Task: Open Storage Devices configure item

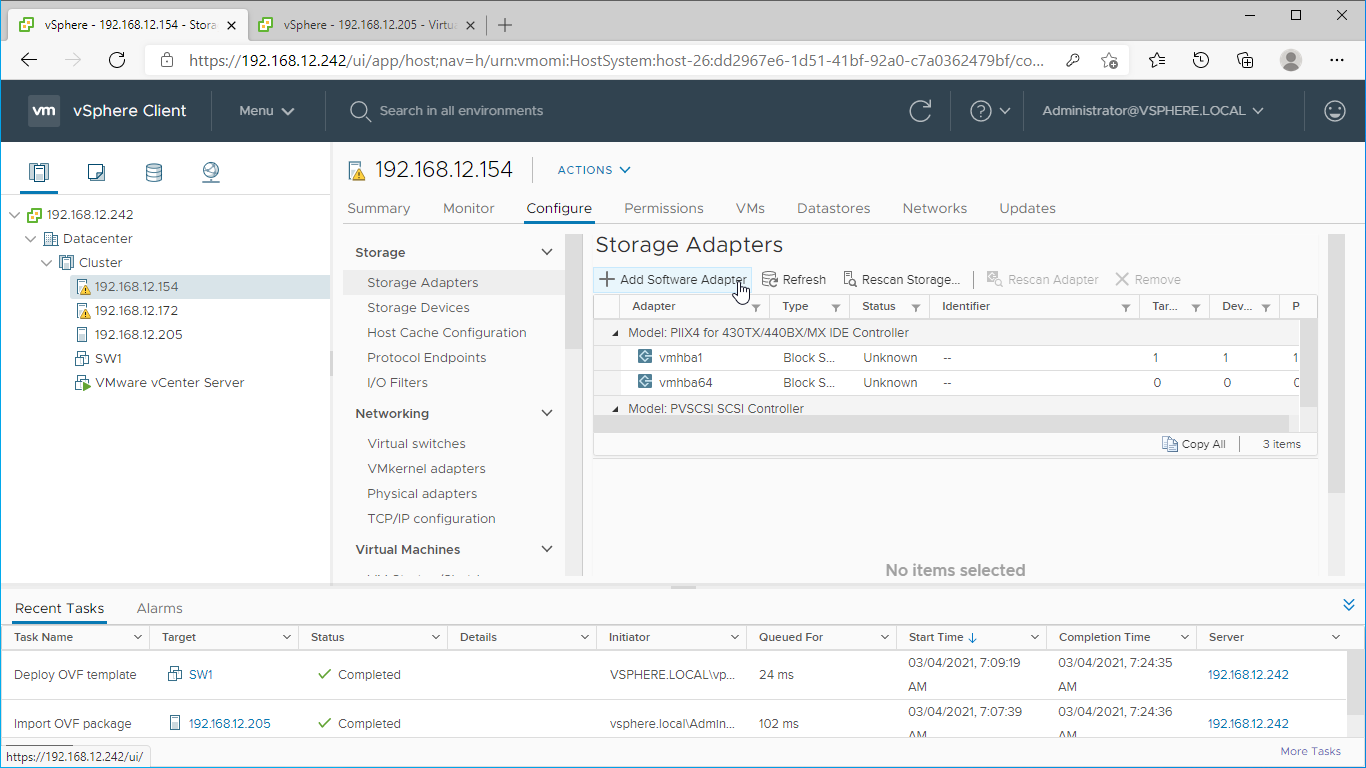Action: pyautogui.click(x=418, y=308)
